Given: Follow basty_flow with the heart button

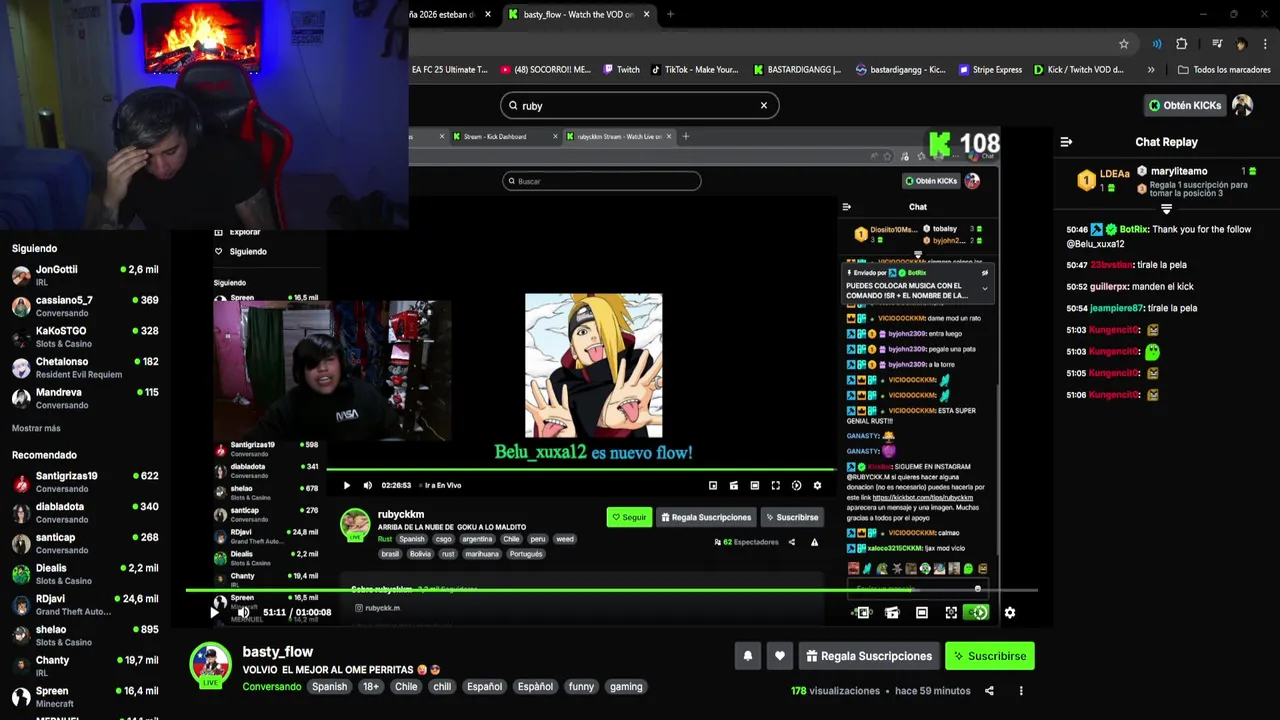Looking at the screenshot, I should 780,656.
